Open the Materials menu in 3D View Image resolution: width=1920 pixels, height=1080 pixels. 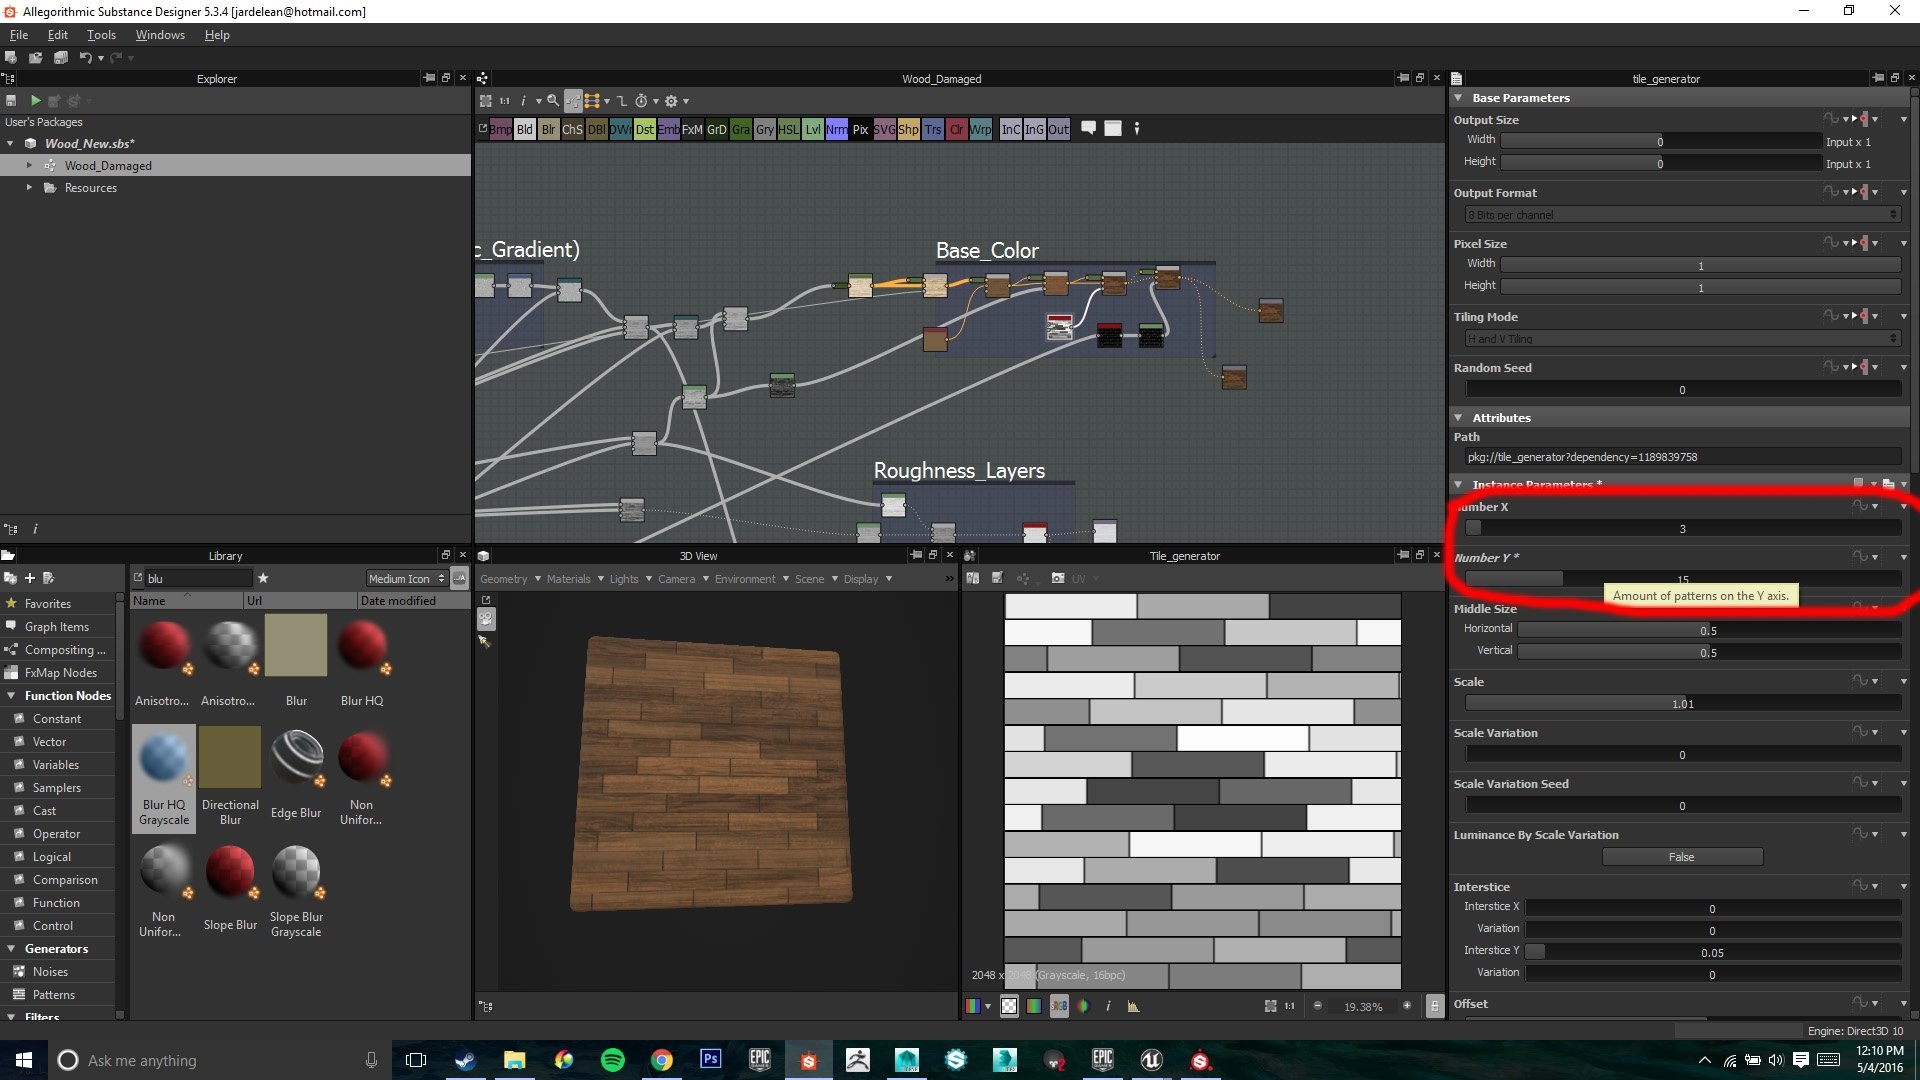(x=575, y=579)
